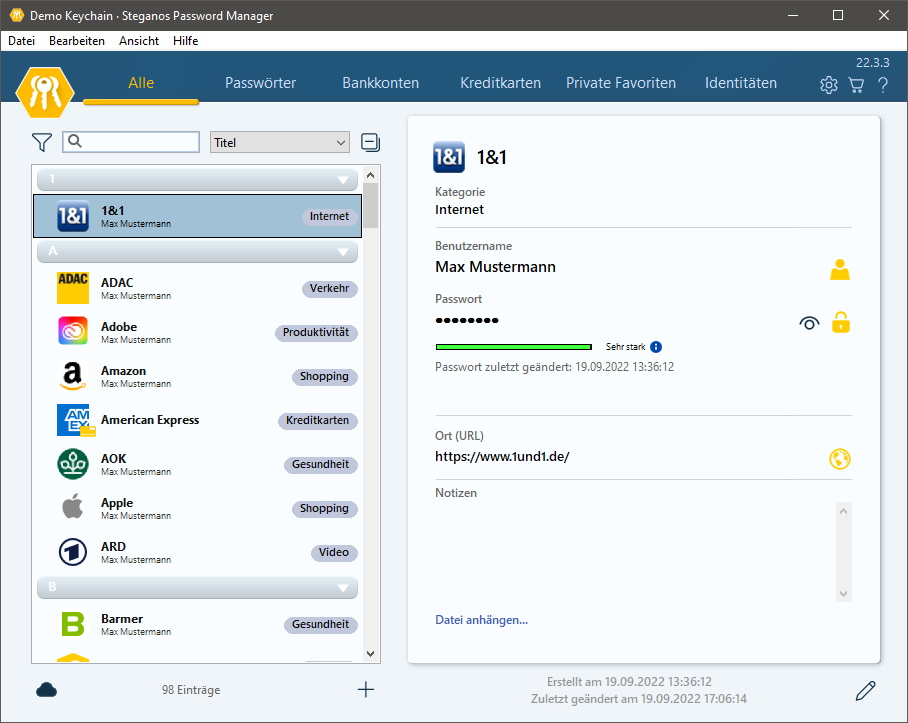
Task: Click the Produktivität tag on Adobe
Action: coord(316,332)
